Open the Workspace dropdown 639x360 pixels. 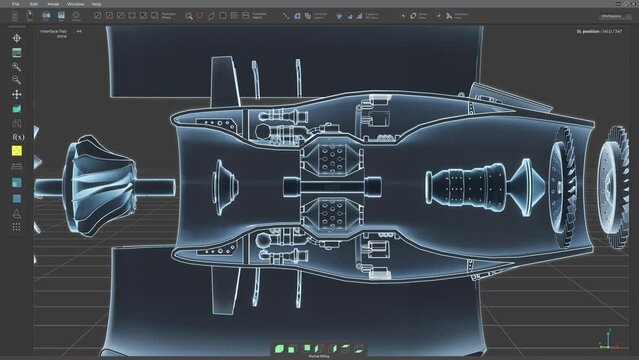tap(615, 16)
